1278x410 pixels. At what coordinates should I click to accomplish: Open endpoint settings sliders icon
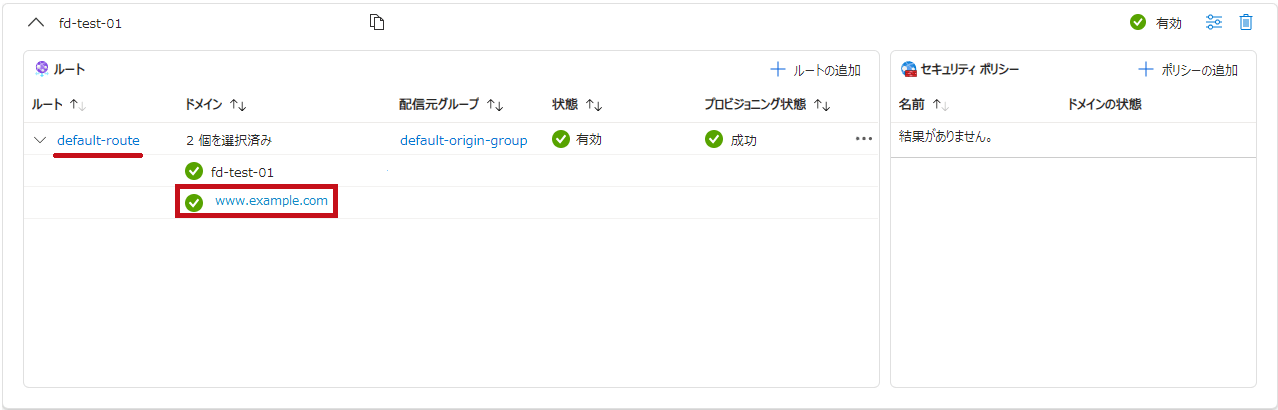[x=1214, y=22]
